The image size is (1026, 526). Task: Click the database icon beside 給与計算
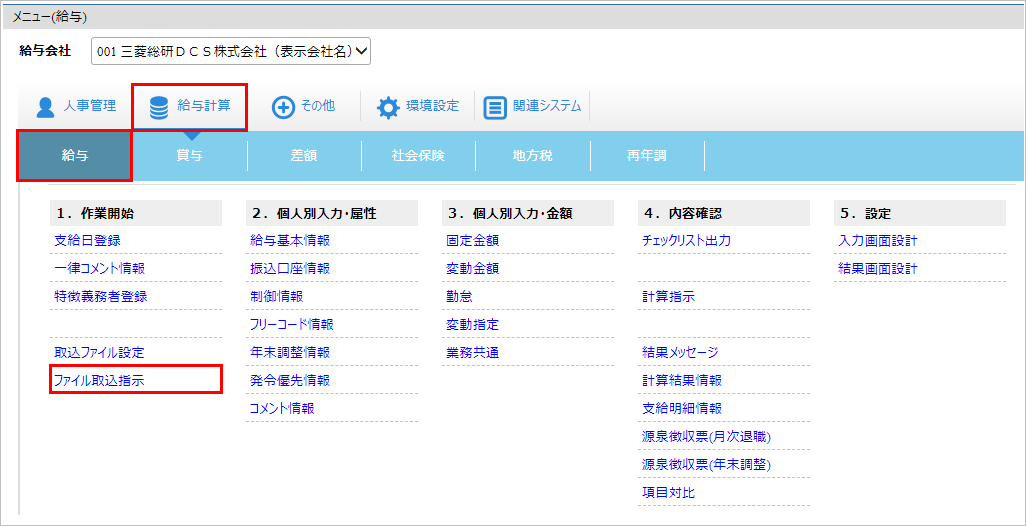tap(158, 107)
